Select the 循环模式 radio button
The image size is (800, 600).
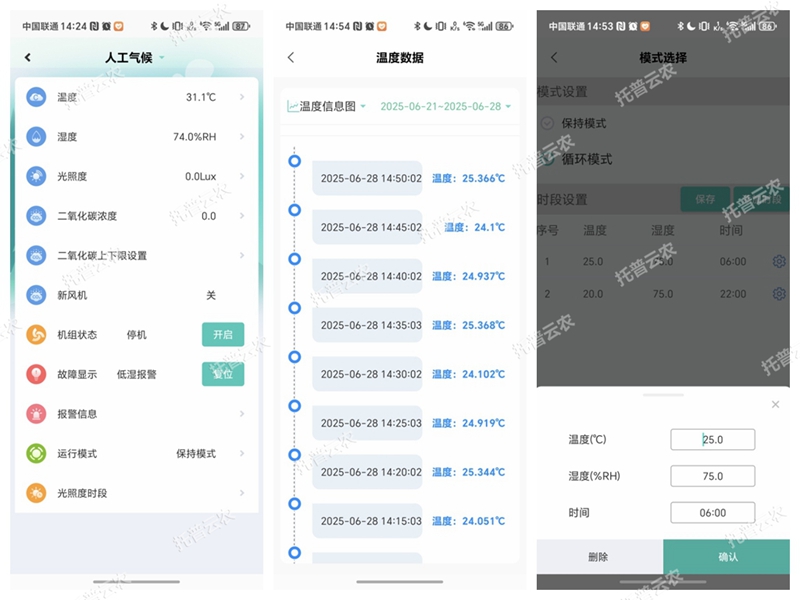point(549,158)
